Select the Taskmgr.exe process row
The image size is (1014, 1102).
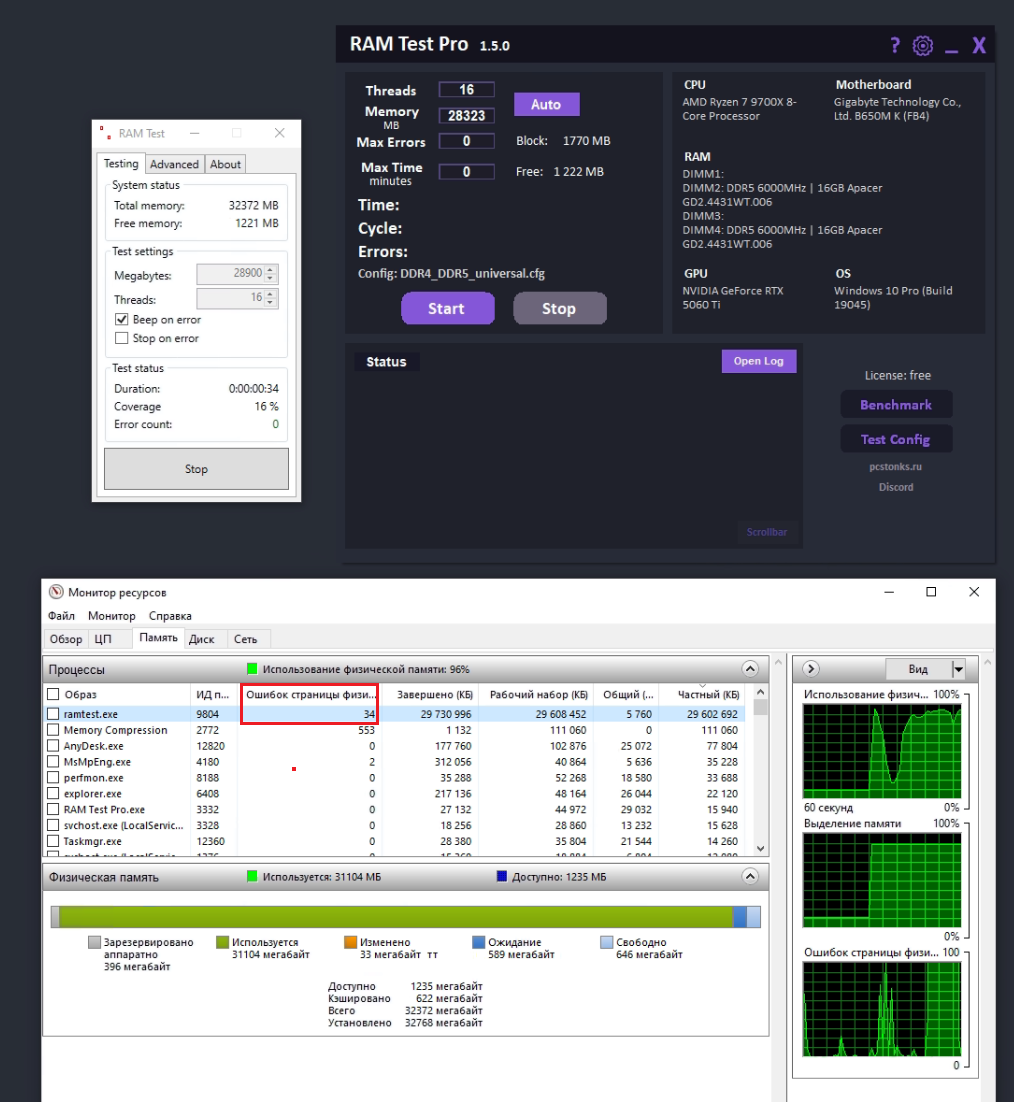(x=397, y=841)
